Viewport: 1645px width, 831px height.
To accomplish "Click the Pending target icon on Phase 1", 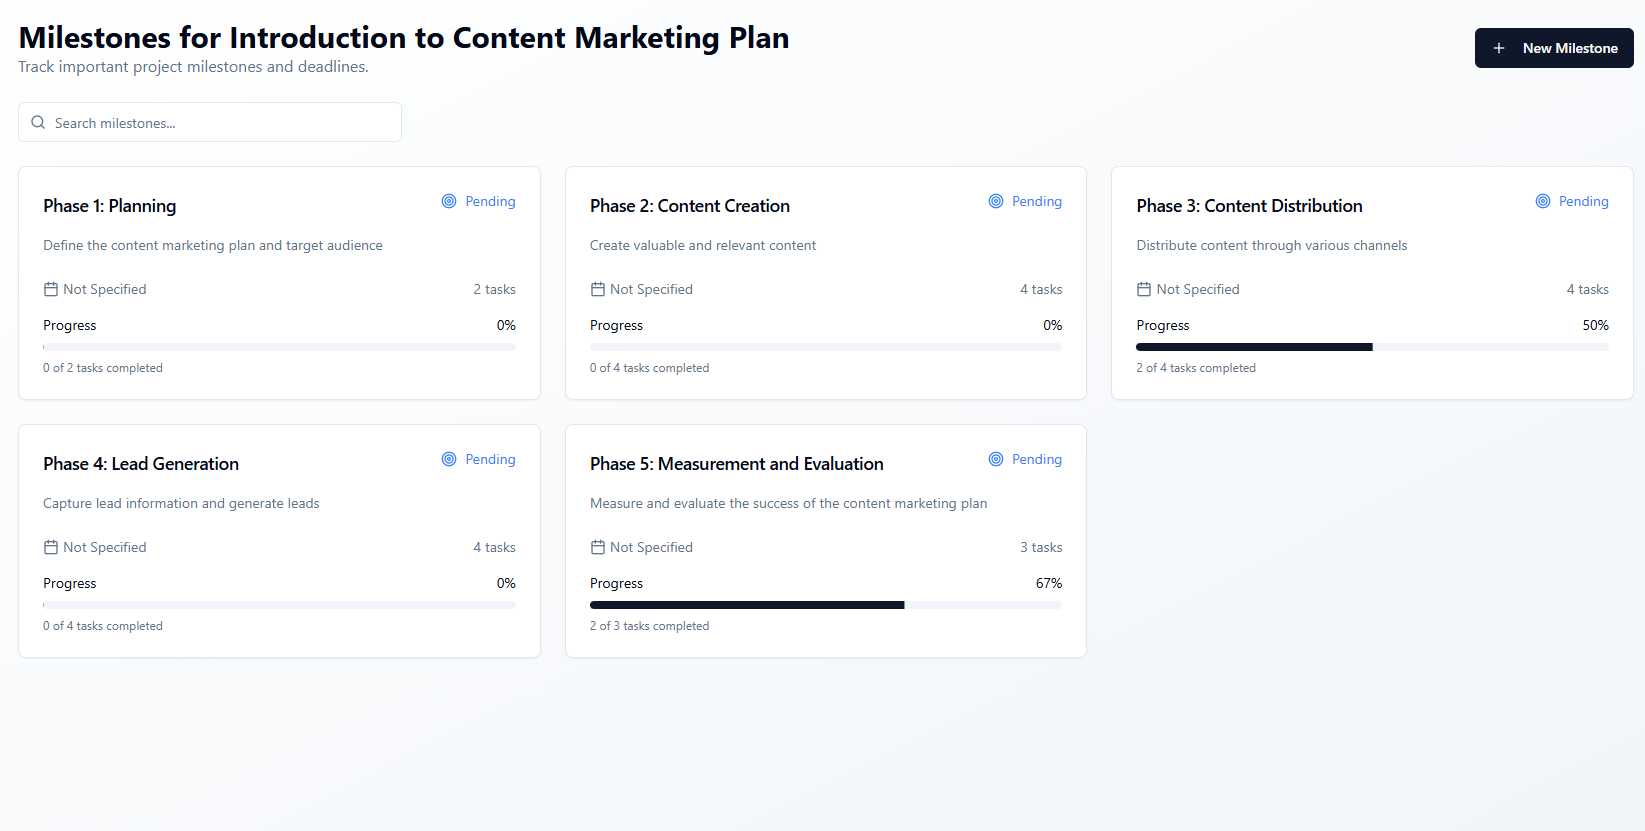I will [449, 201].
